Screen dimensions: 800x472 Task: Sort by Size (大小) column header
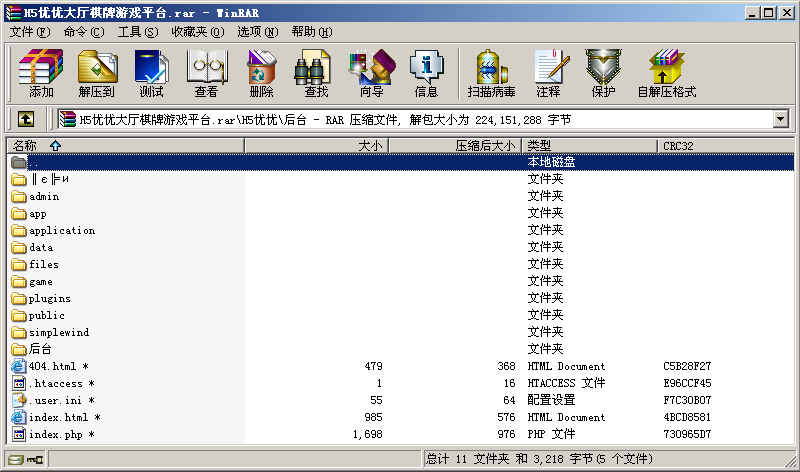pyautogui.click(x=370, y=145)
